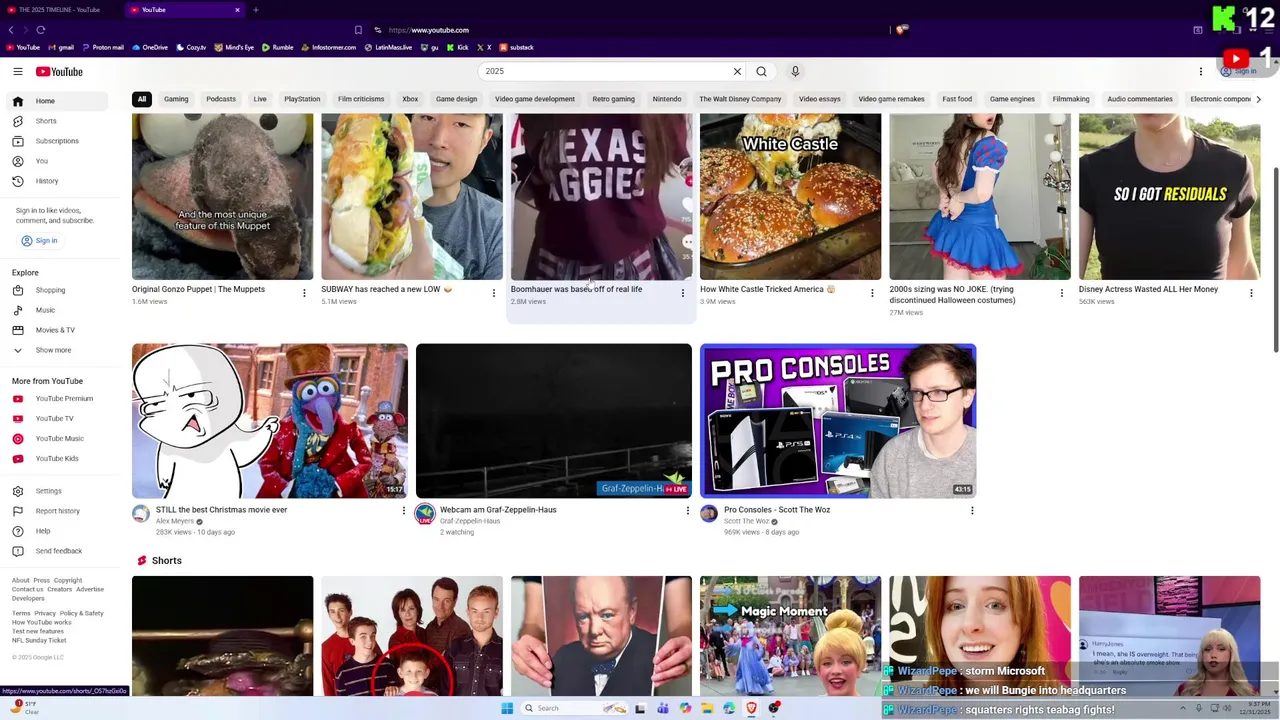Open Subscriptions in sidebar
Screen dimensions: 1280x720
[x=58, y=141]
